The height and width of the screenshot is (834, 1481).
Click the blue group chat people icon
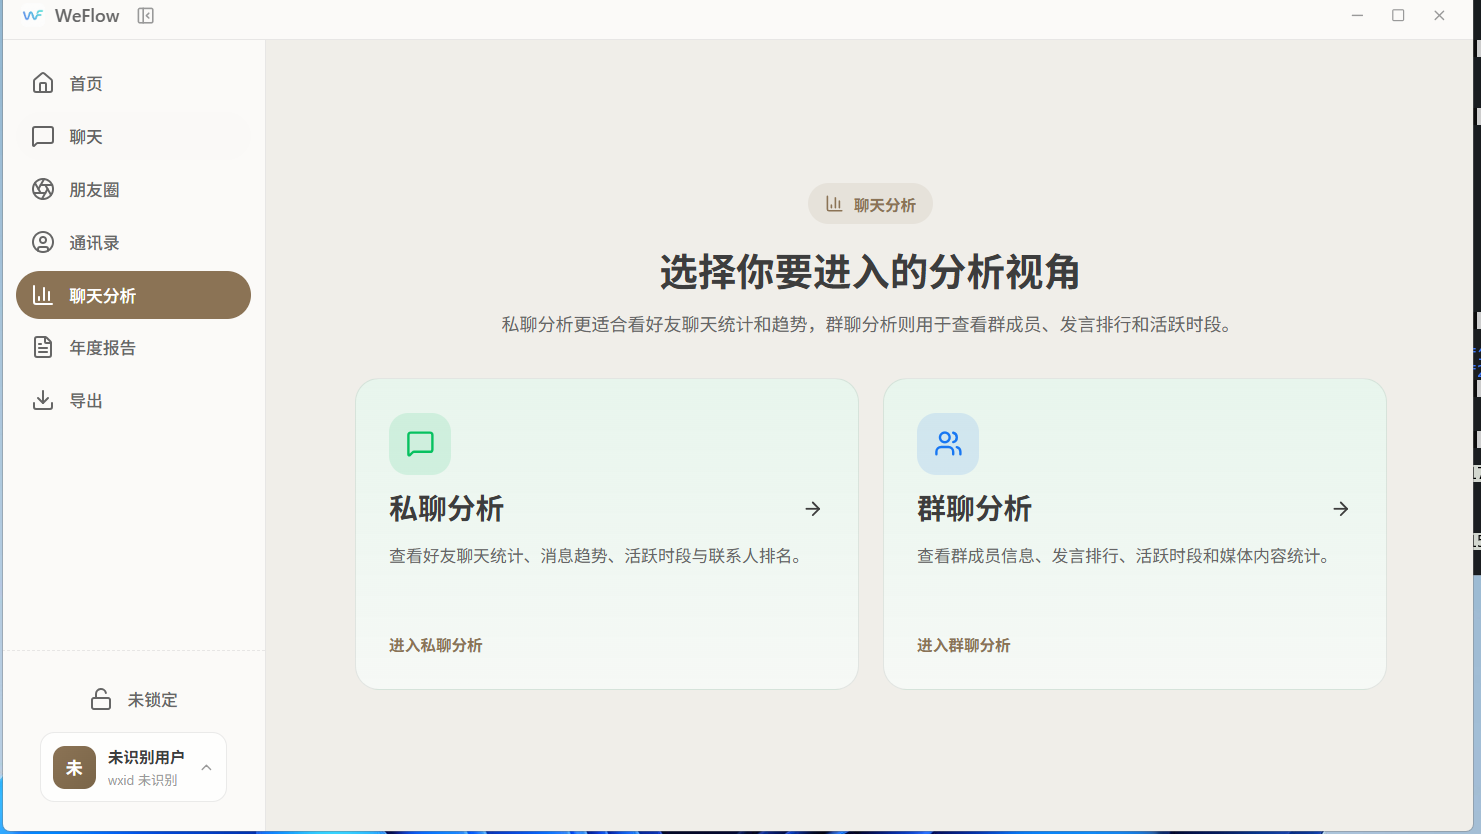pyautogui.click(x=947, y=444)
